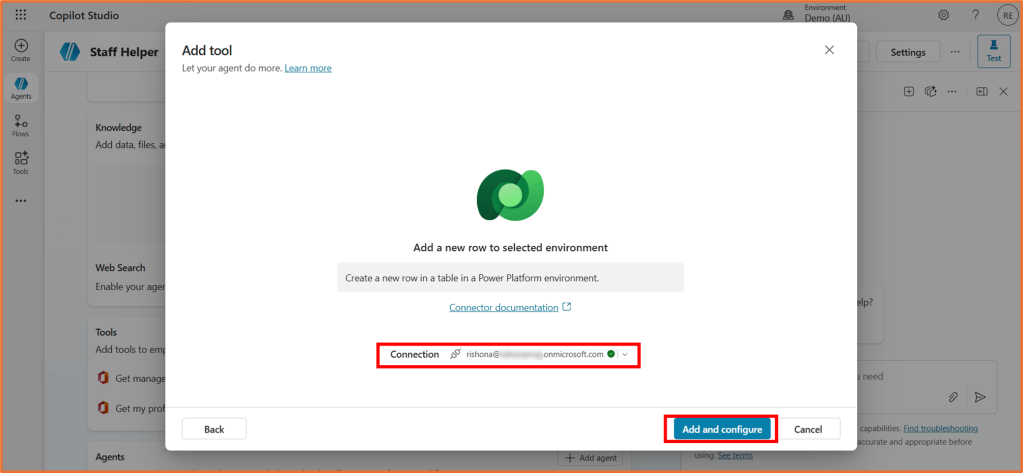Click the Test button with pin icon

994,52
